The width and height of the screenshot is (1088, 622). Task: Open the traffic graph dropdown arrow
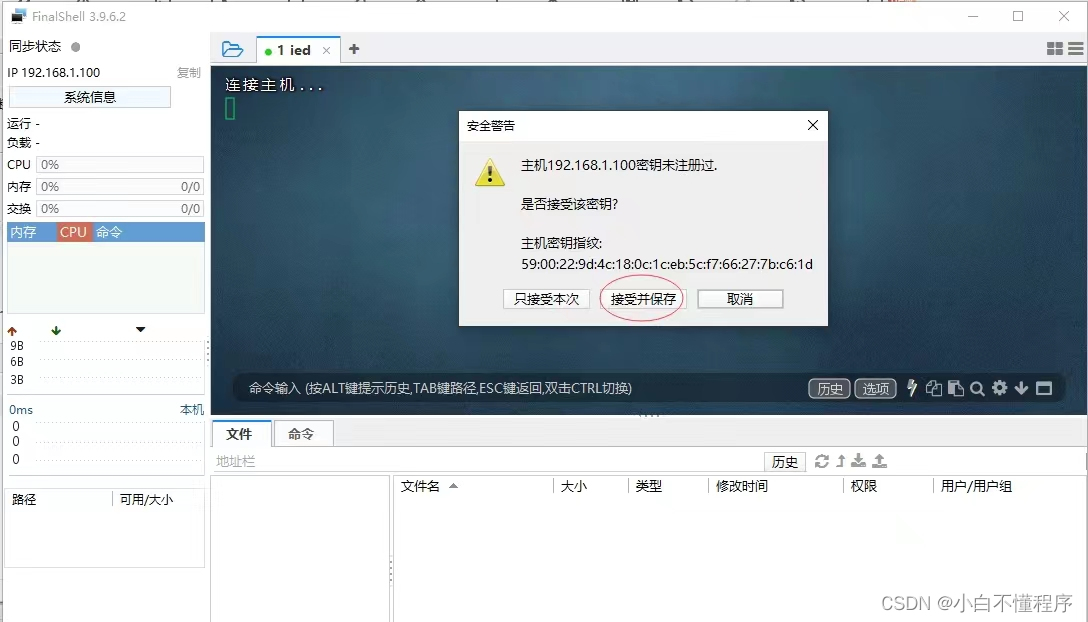pyautogui.click(x=139, y=327)
